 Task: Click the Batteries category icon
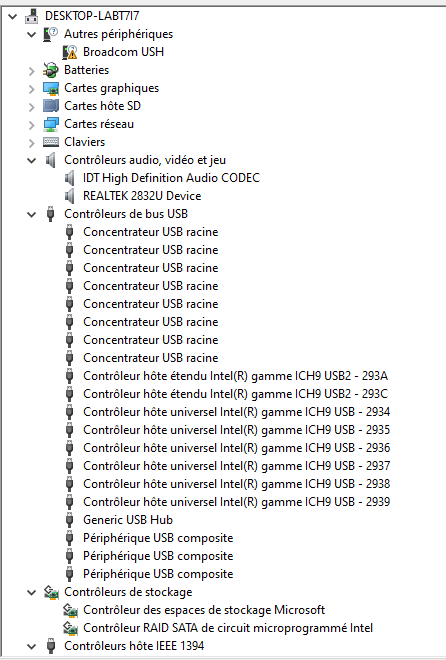51,70
